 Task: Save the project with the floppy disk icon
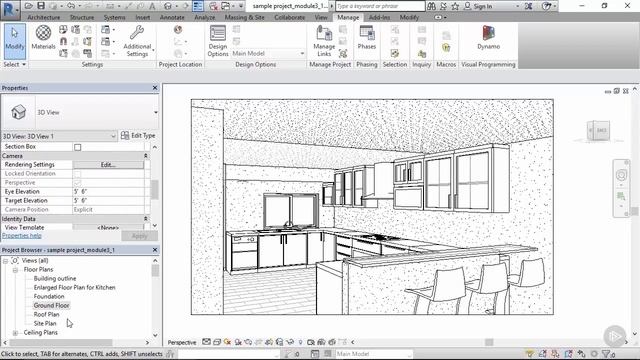[x=41, y=6]
